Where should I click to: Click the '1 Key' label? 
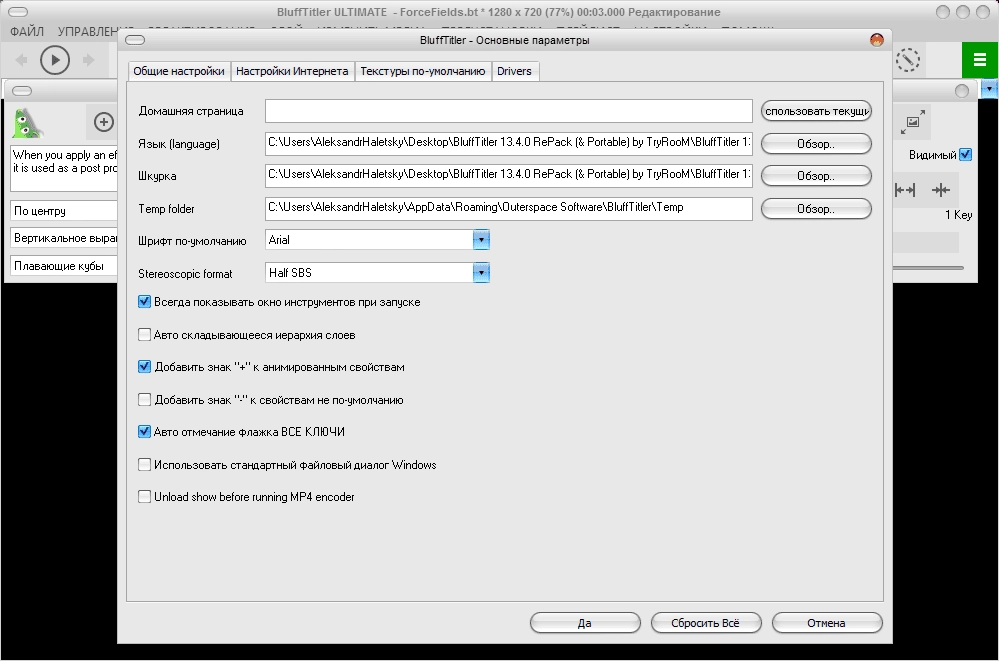[958, 215]
